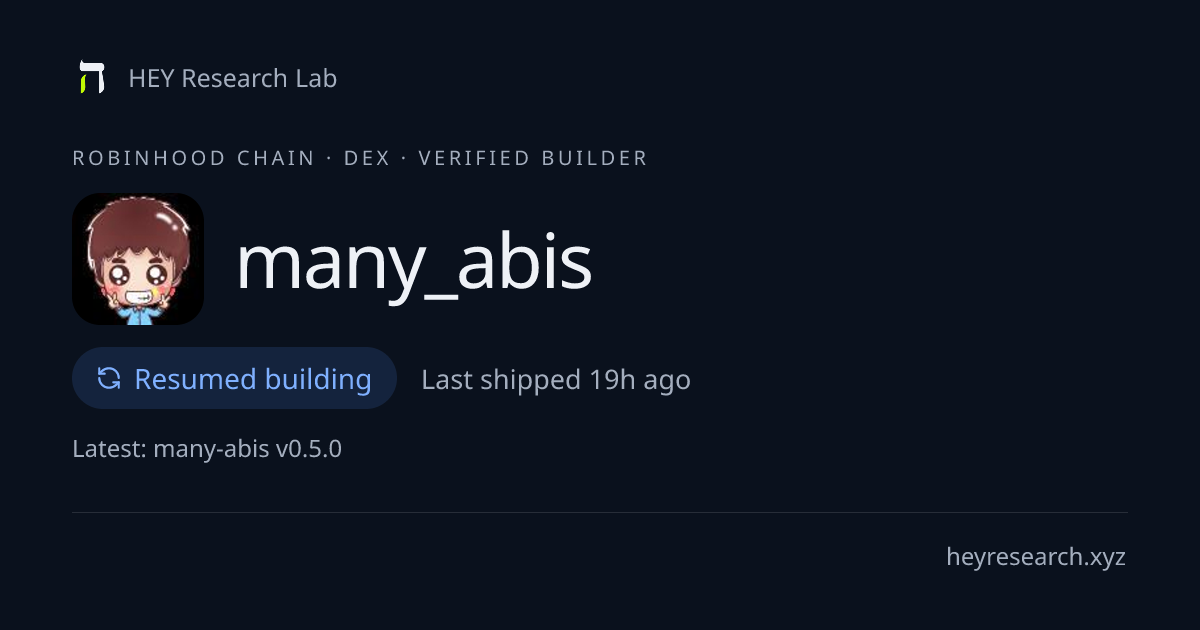Click the word Lab in header
Screen dimensions: 1200x630
pos(316,78)
